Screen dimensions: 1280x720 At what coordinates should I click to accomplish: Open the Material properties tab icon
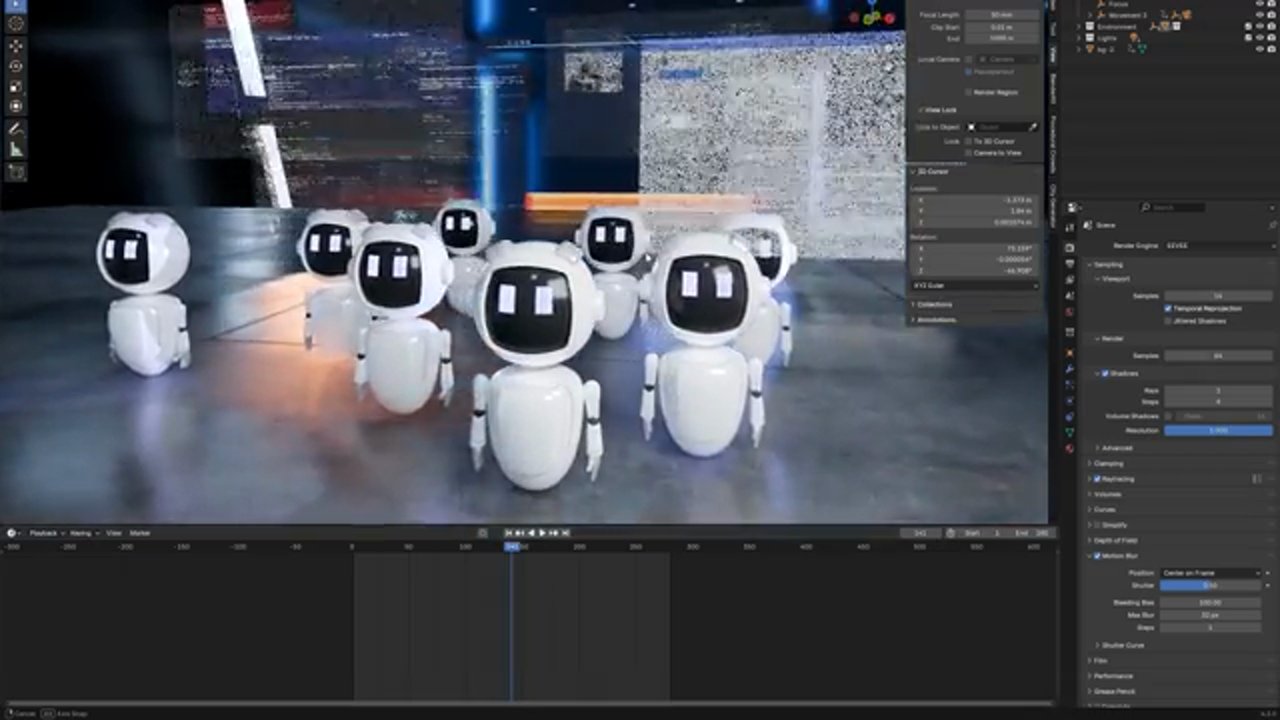(x=1070, y=449)
